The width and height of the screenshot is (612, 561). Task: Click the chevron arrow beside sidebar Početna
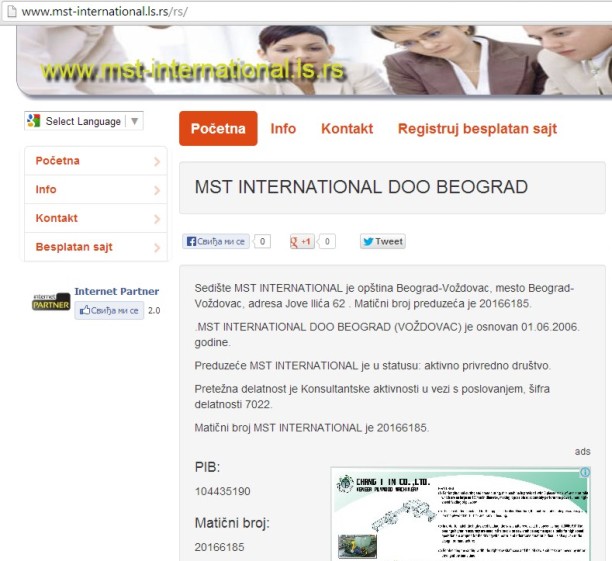(x=157, y=161)
